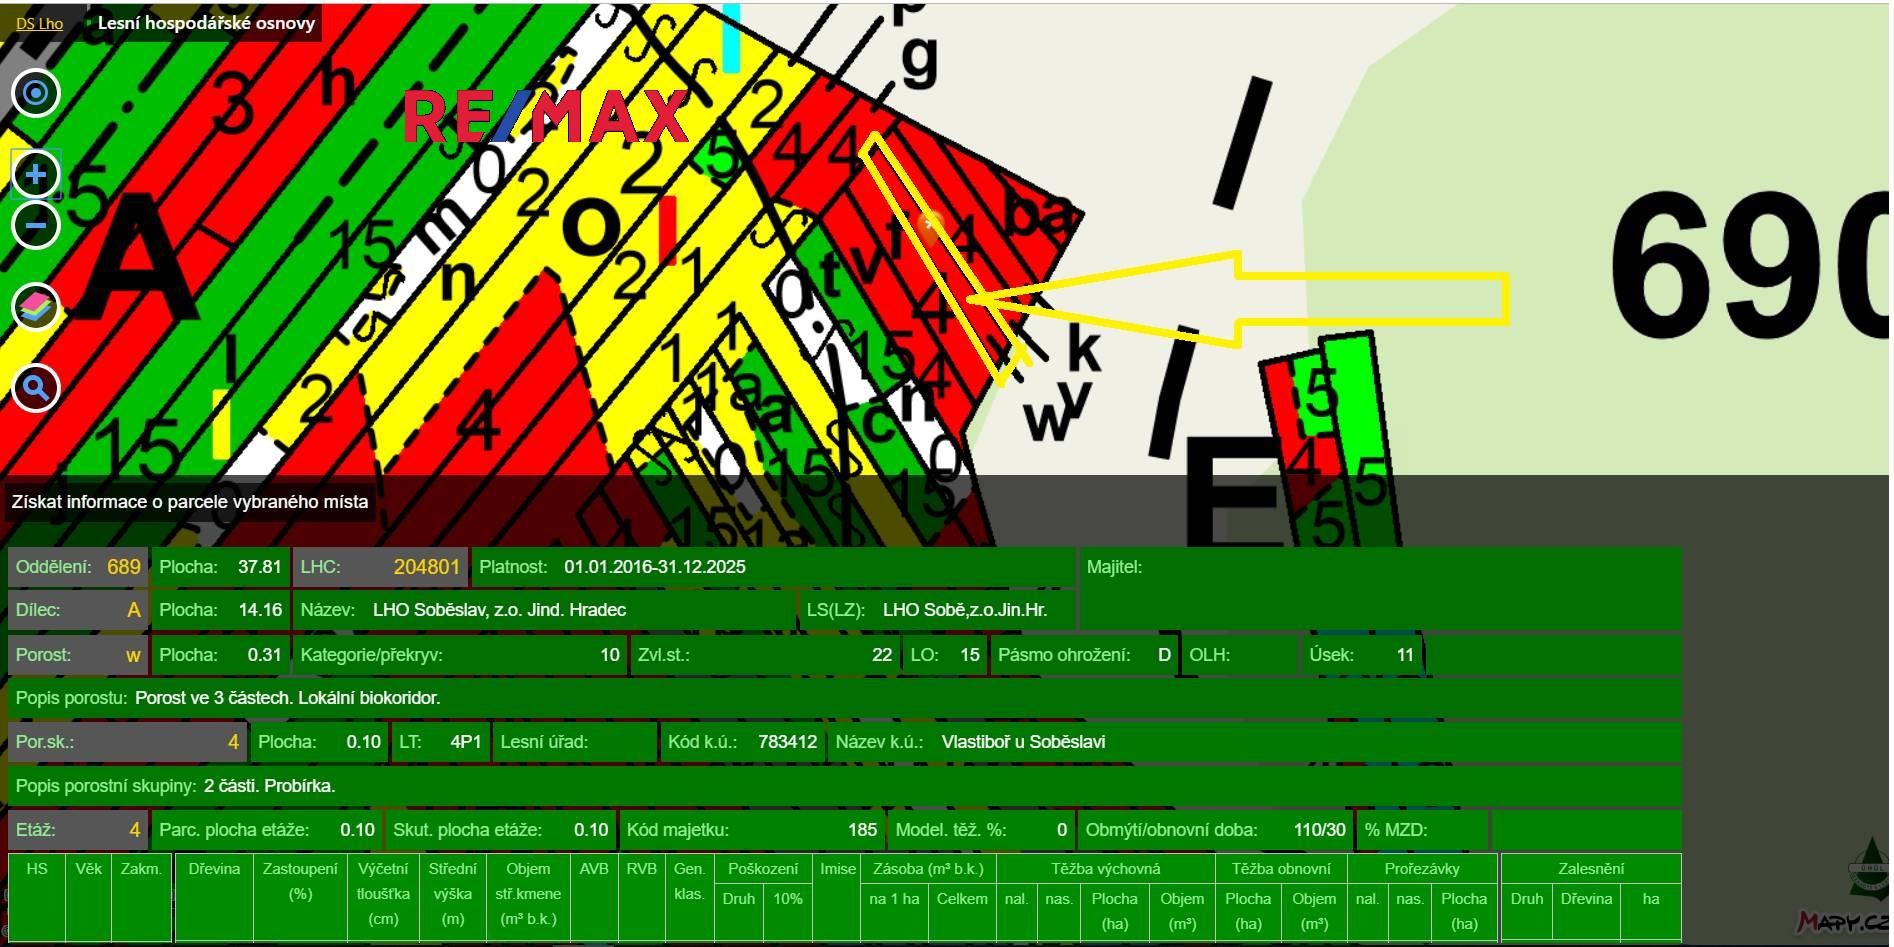The image size is (1894, 947).
Task: Click the Lesní úřad field
Action: [x=575, y=742]
